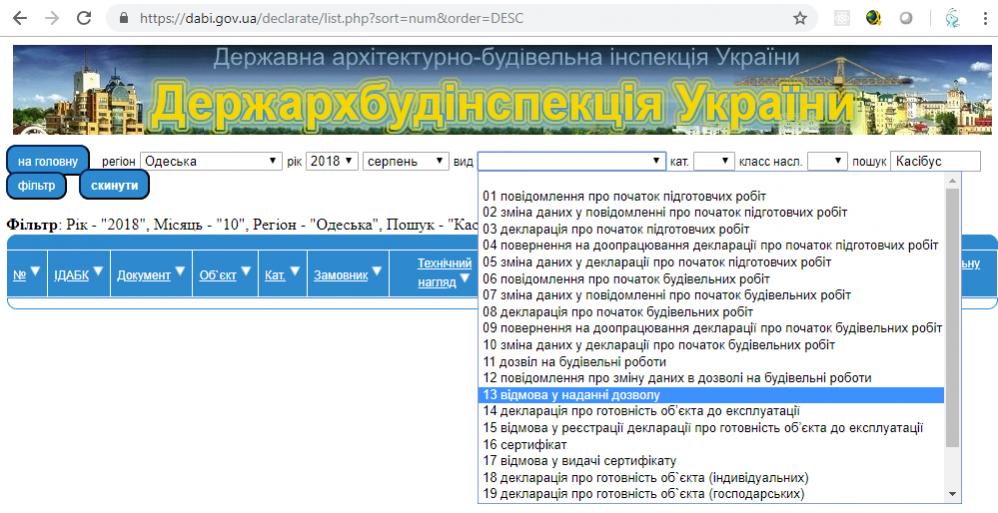
Task: Go to main page via на головну
Action: [x=47, y=161]
